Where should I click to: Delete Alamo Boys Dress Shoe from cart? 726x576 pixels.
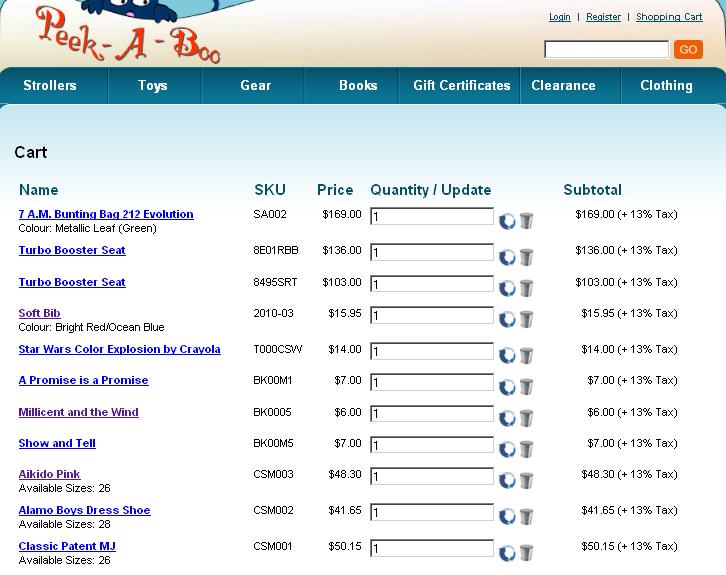click(x=526, y=516)
